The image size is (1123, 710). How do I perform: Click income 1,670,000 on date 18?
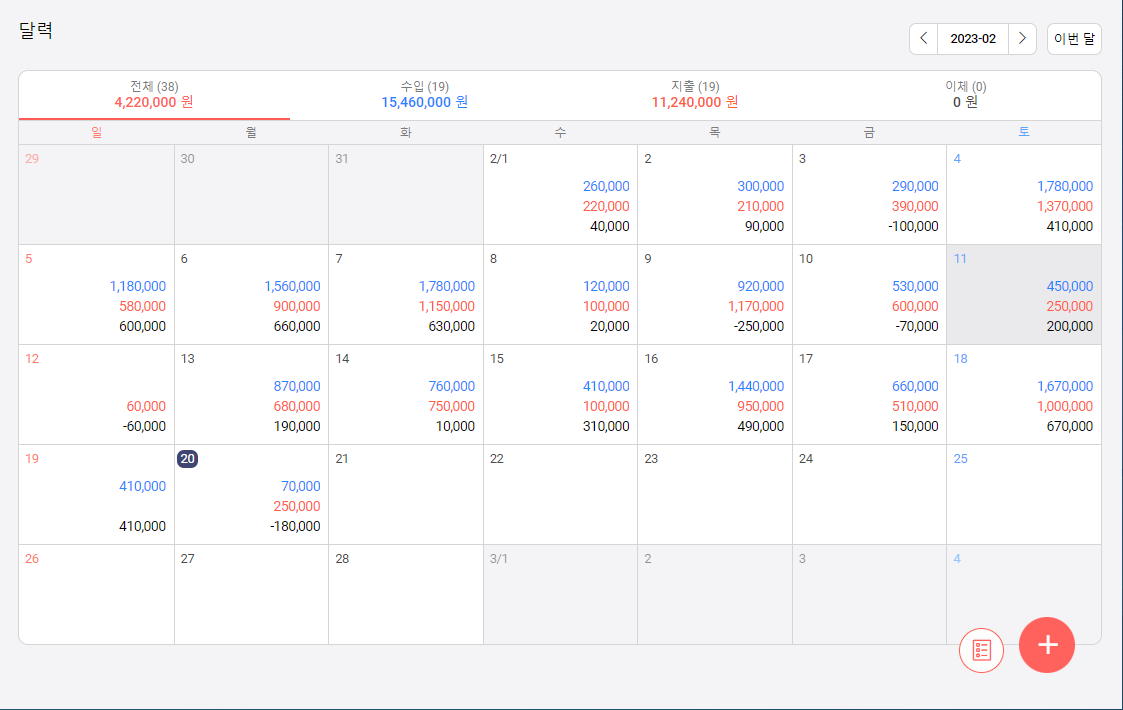1065,386
